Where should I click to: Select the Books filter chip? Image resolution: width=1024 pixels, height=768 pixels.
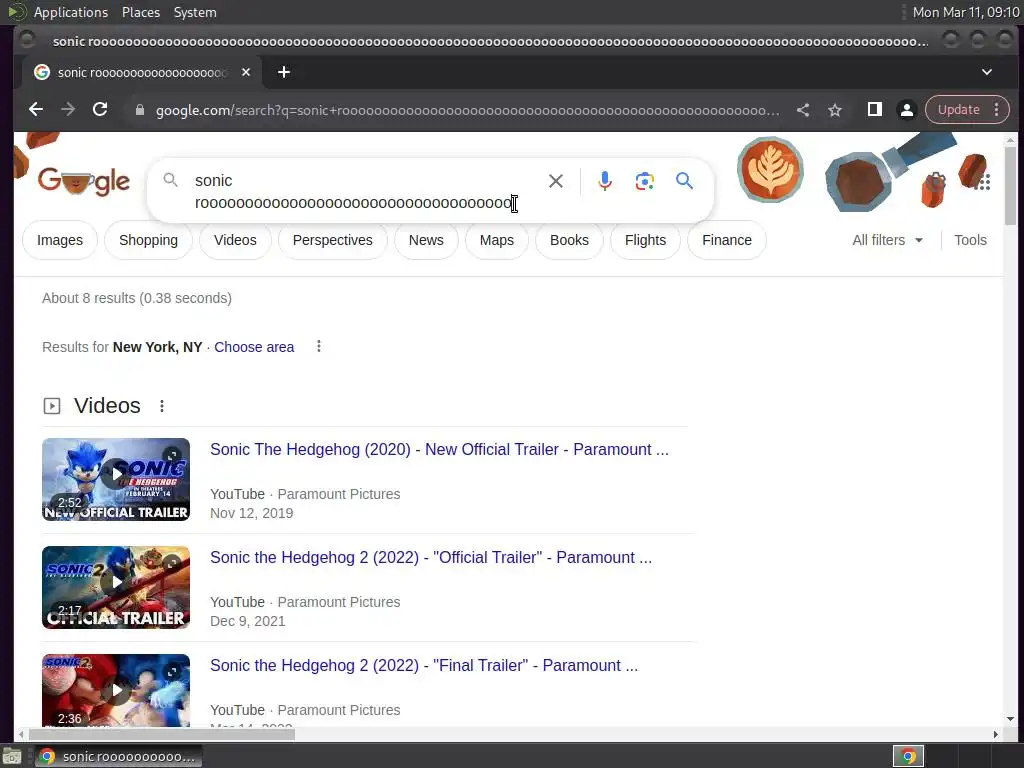(x=569, y=240)
